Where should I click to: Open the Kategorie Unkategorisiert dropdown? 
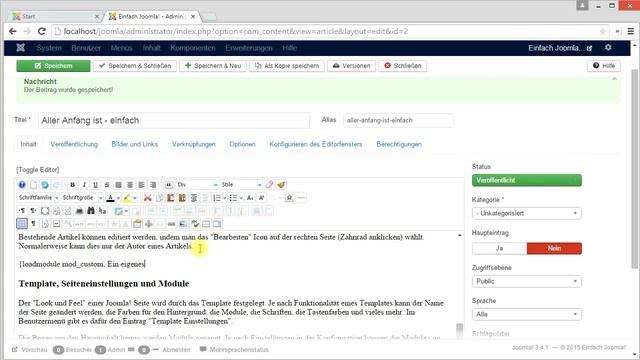527,213
